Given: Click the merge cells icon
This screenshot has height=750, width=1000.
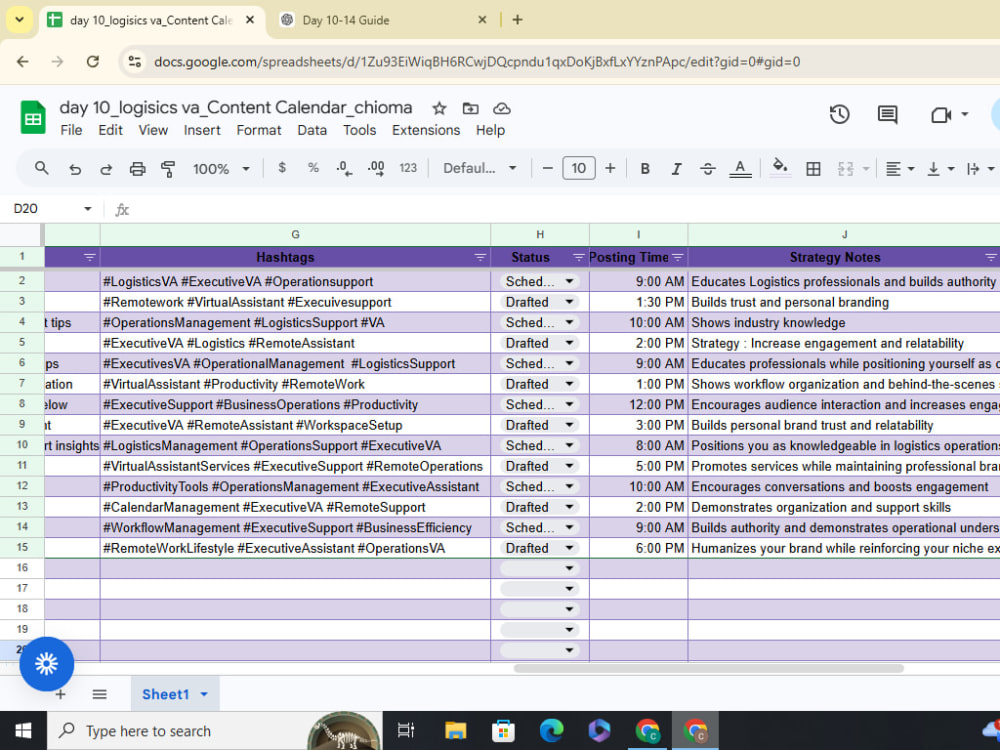Looking at the screenshot, I should (846, 168).
